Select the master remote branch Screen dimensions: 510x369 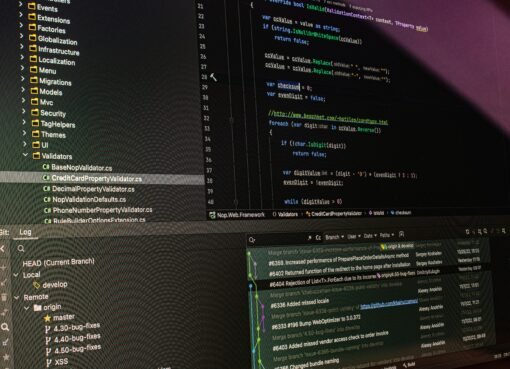(64, 317)
